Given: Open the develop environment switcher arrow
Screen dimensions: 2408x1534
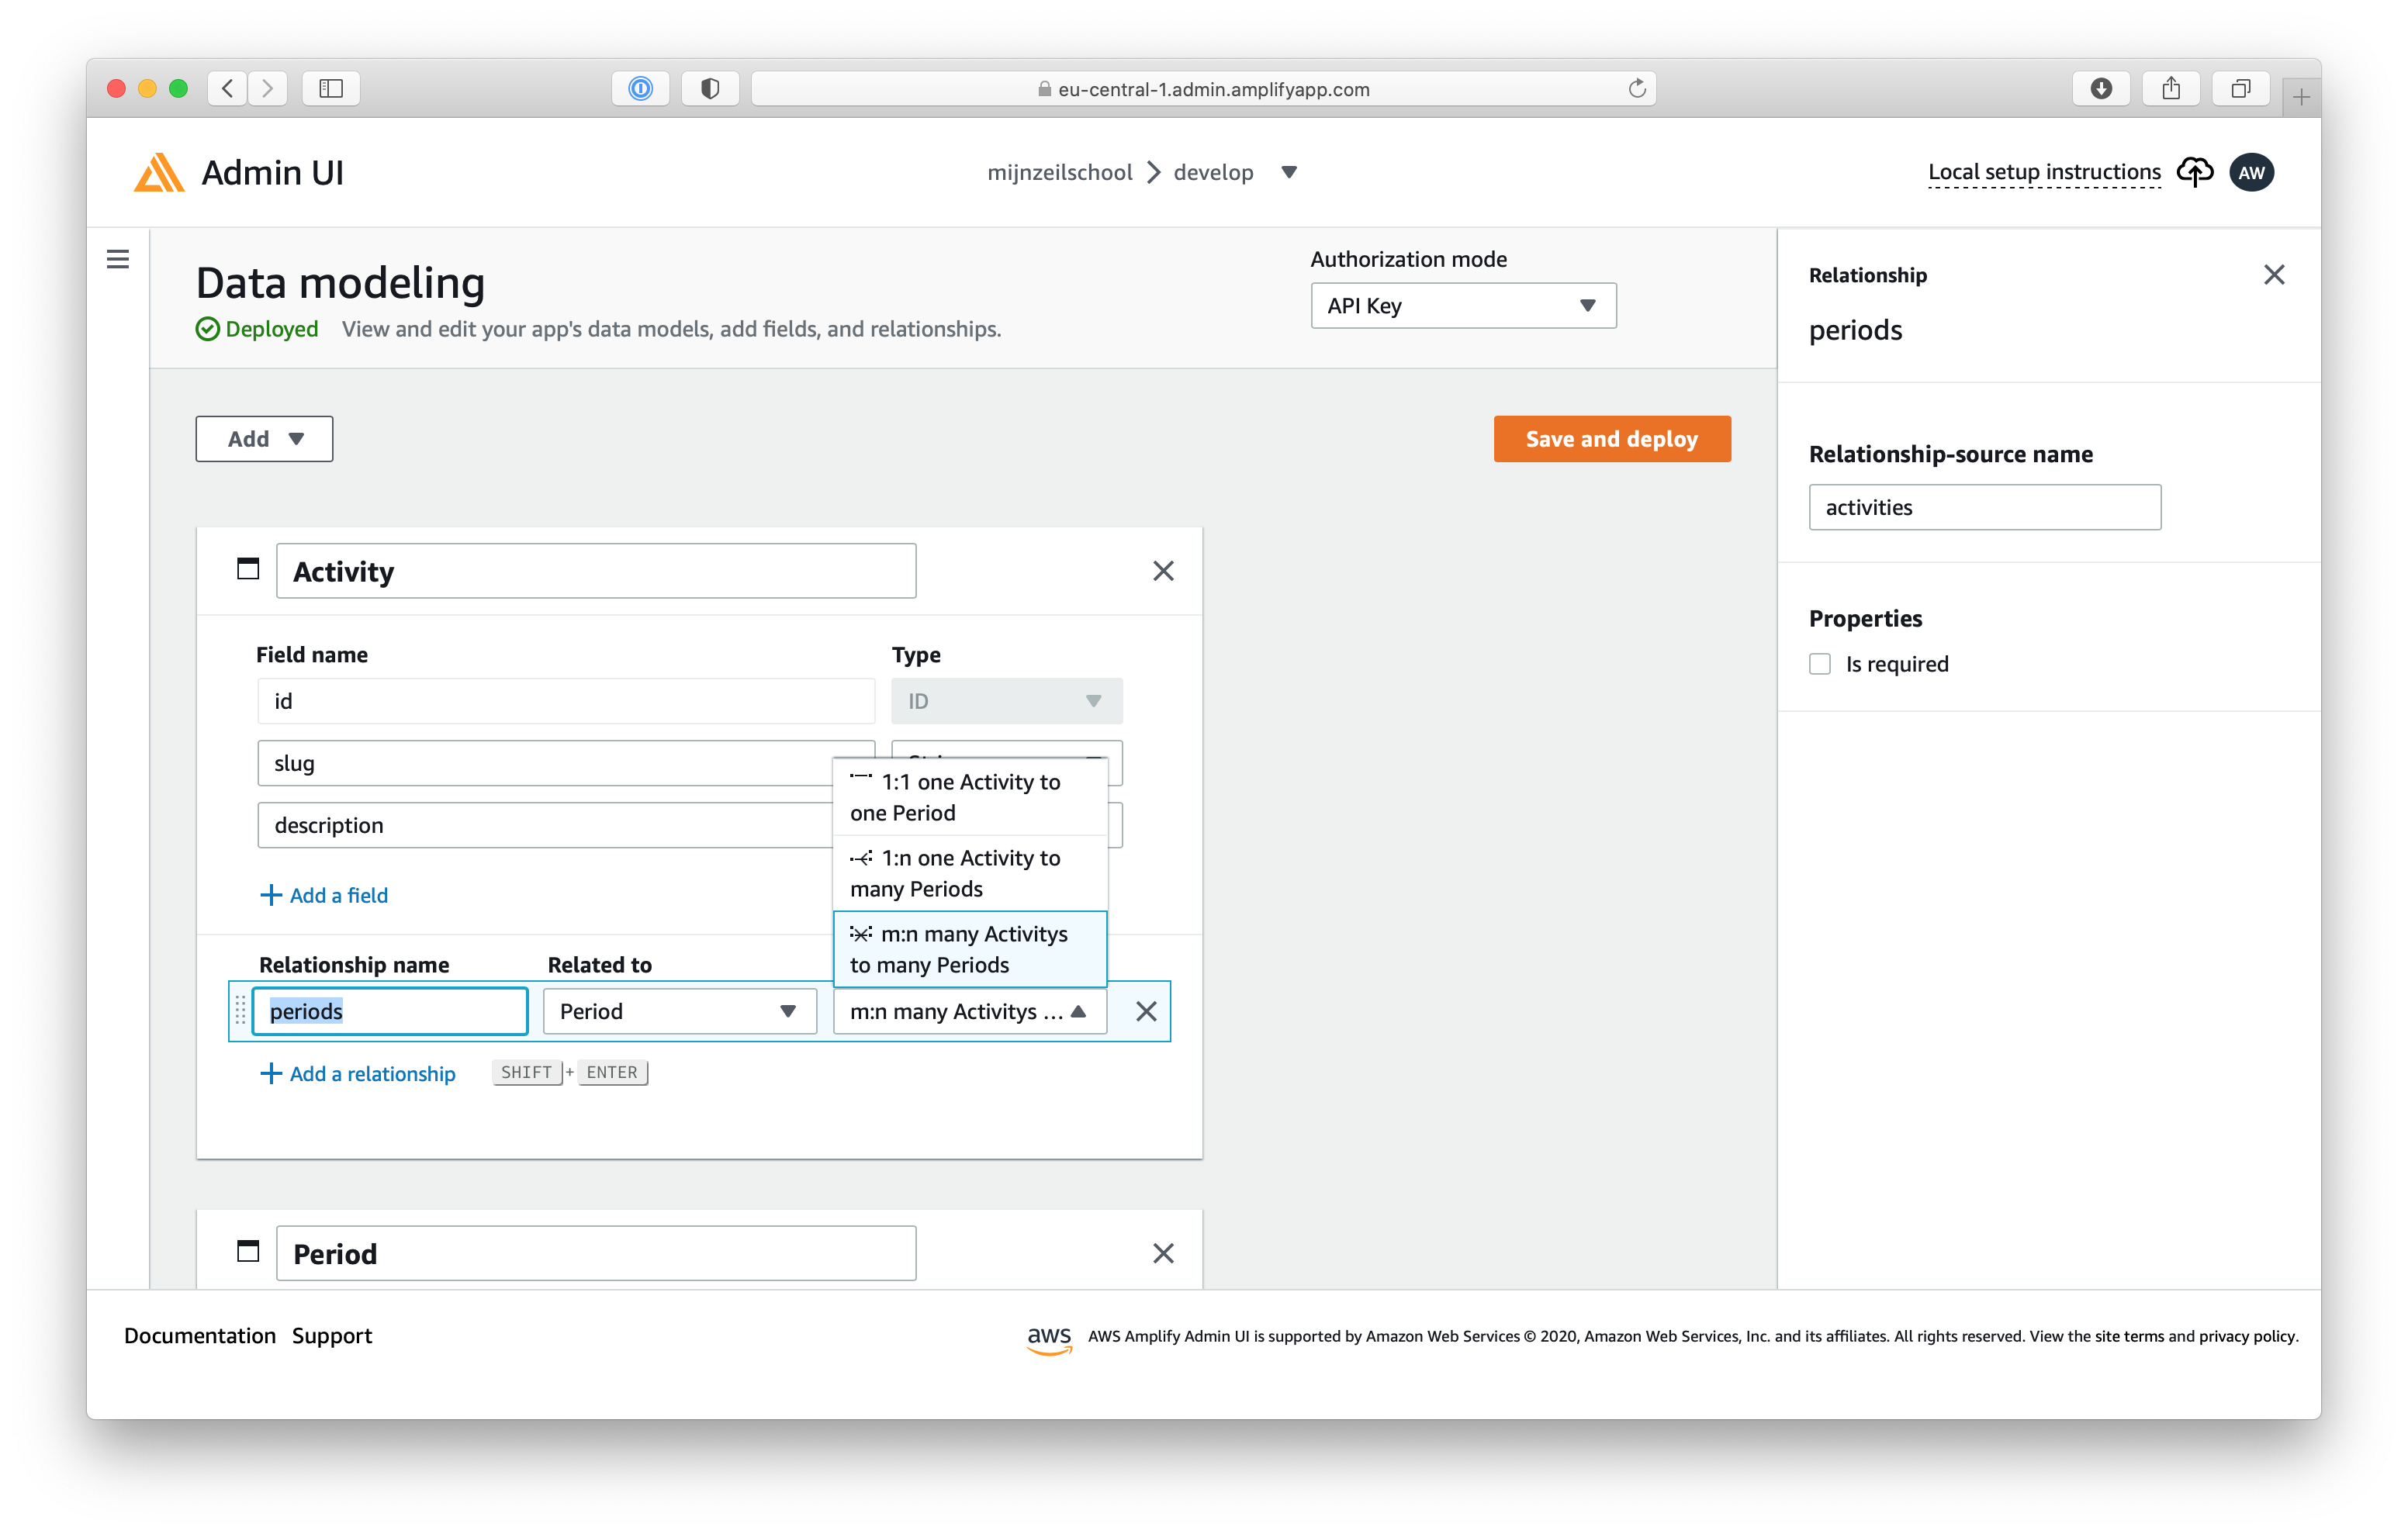Looking at the screenshot, I should [x=1289, y=172].
